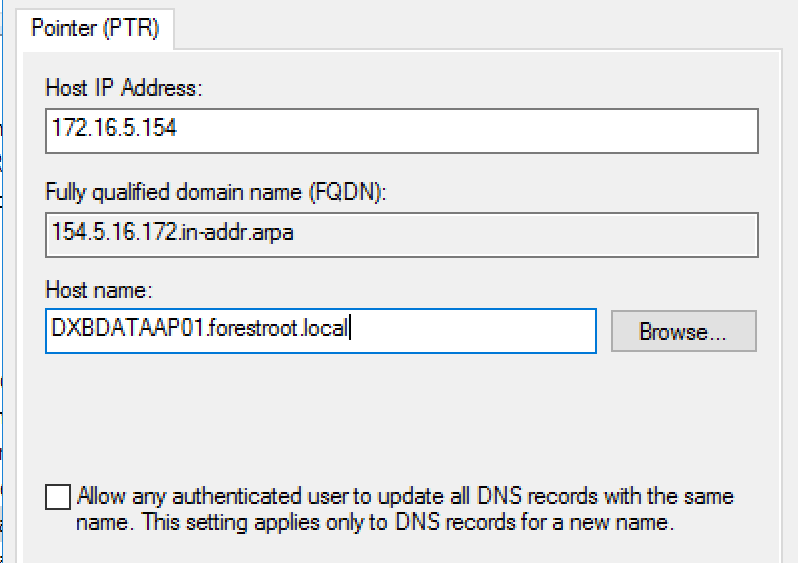This screenshot has width=798, height=563.
Task: Enable the allow authenticated user update checkbox
Action: click(x=58, y=496)
